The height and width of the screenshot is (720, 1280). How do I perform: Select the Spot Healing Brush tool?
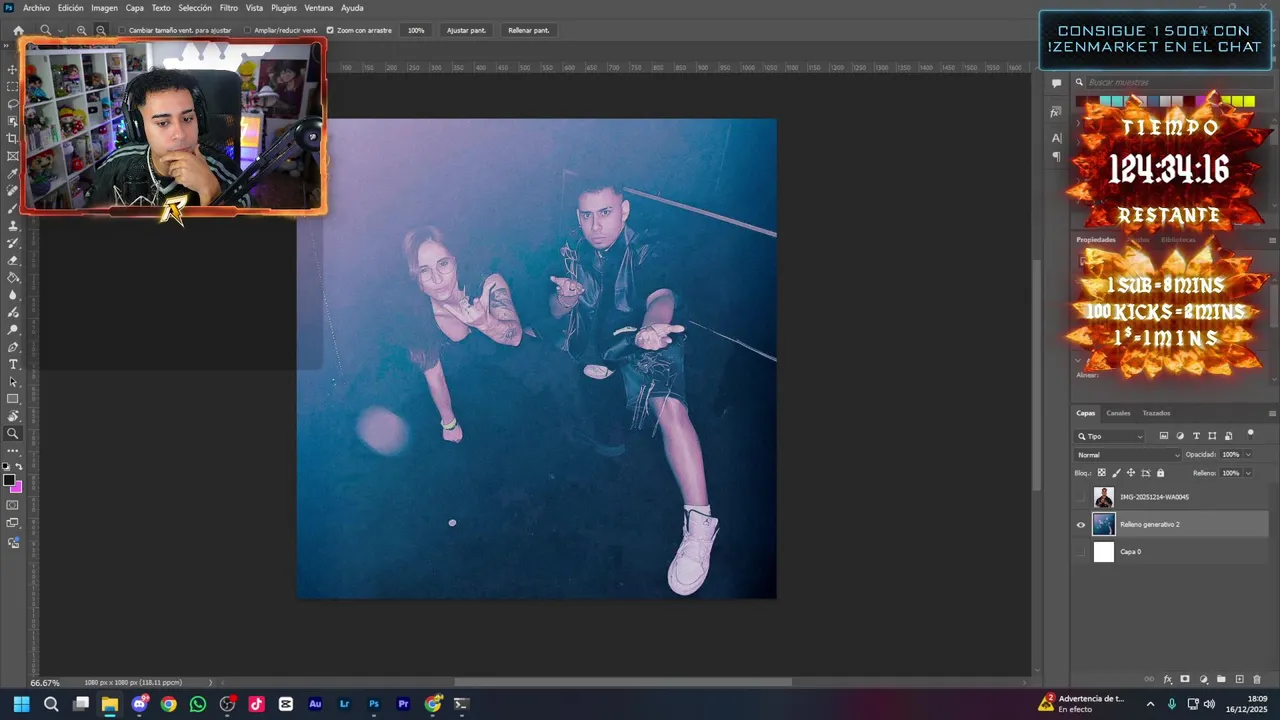click(13, 191)
